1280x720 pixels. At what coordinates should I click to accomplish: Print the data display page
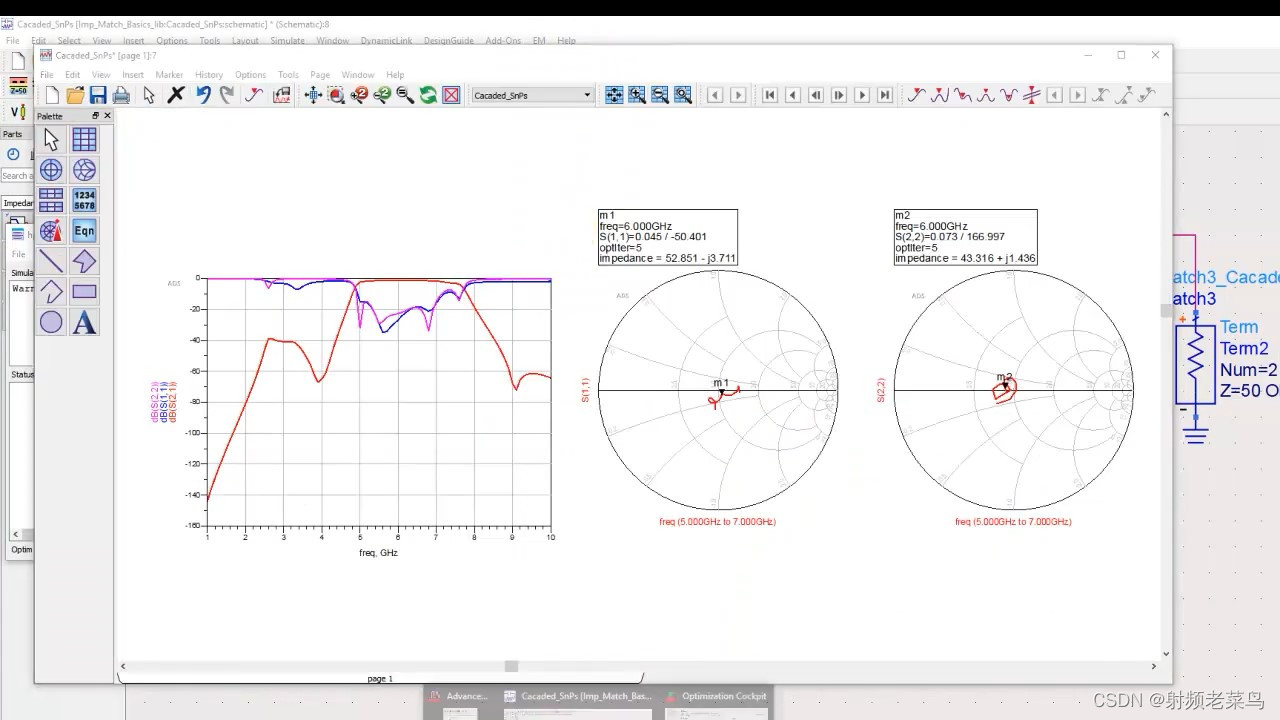[121, 95]
